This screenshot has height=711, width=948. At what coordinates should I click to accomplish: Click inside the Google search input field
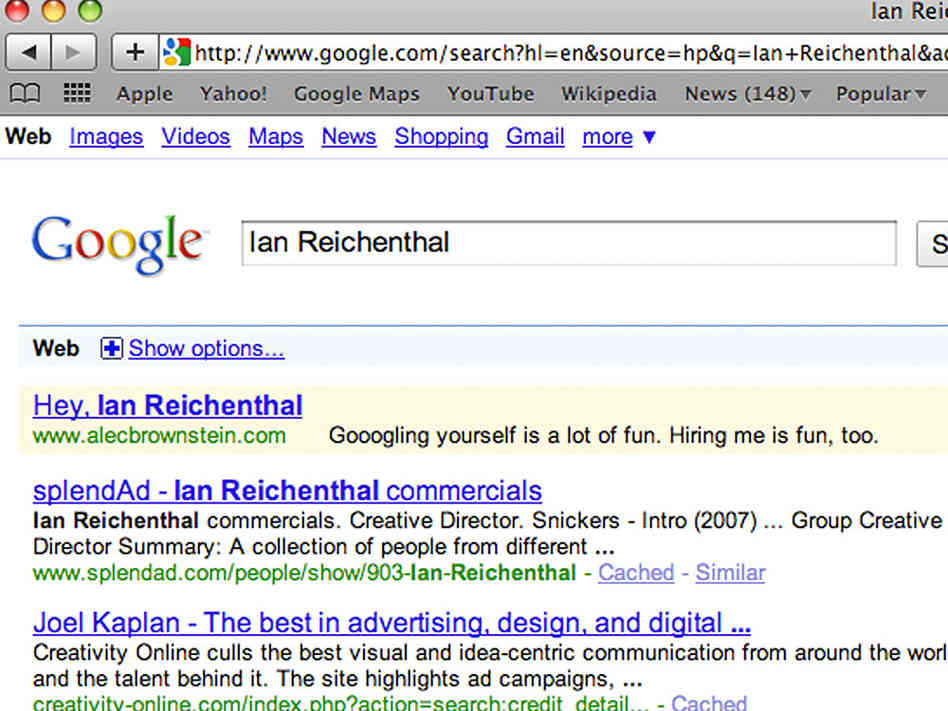[x=568, y=243]
